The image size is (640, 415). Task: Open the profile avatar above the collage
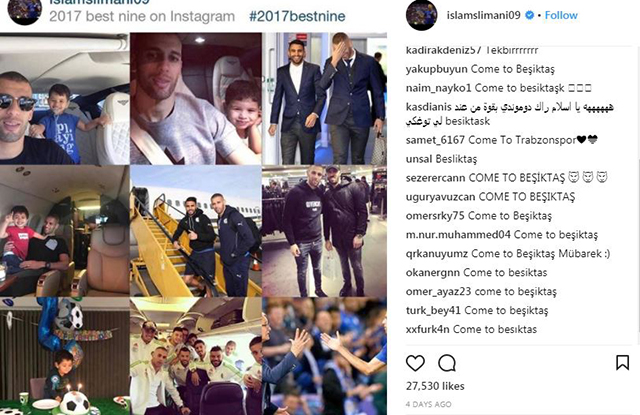24,11
